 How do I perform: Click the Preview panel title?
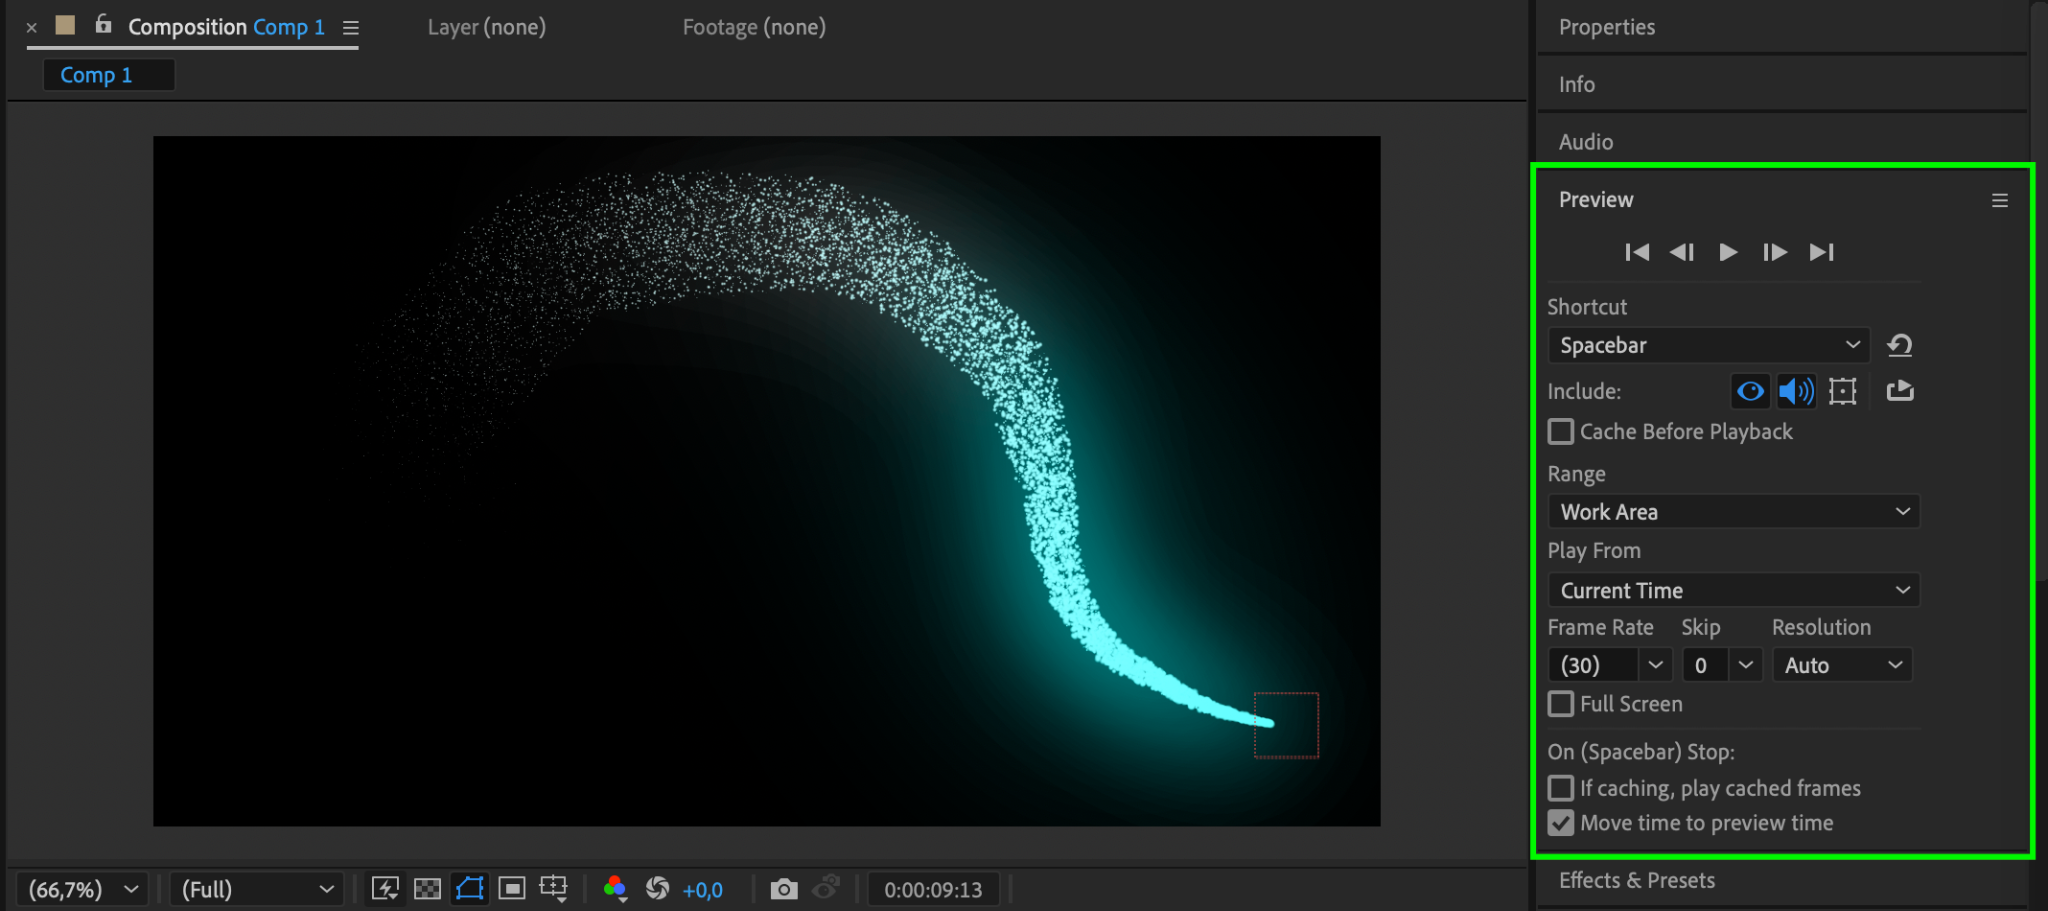click(1596, 200)
